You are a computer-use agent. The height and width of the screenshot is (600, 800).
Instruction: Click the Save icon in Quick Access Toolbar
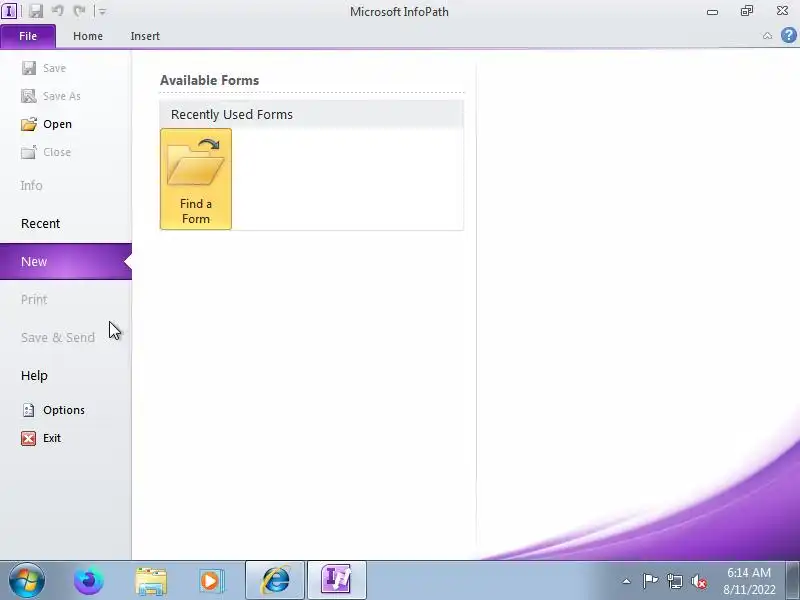pyautogui.click(x=35, y=11)
